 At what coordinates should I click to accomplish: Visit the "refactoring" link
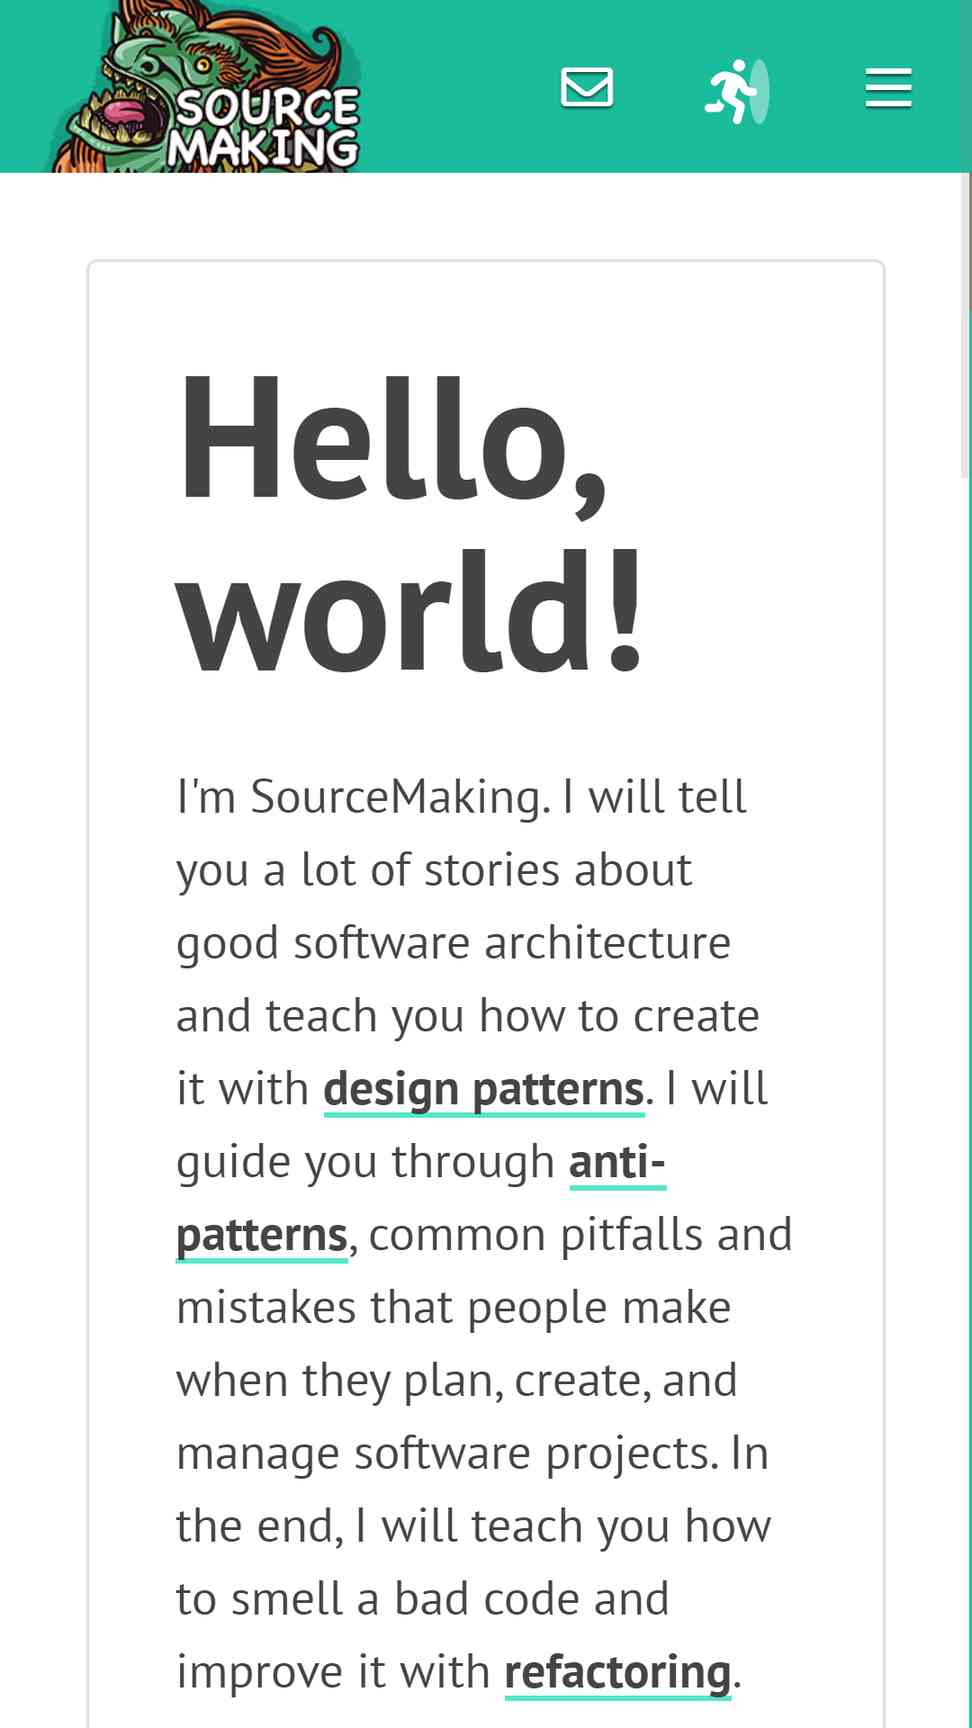coord(618,1672)
